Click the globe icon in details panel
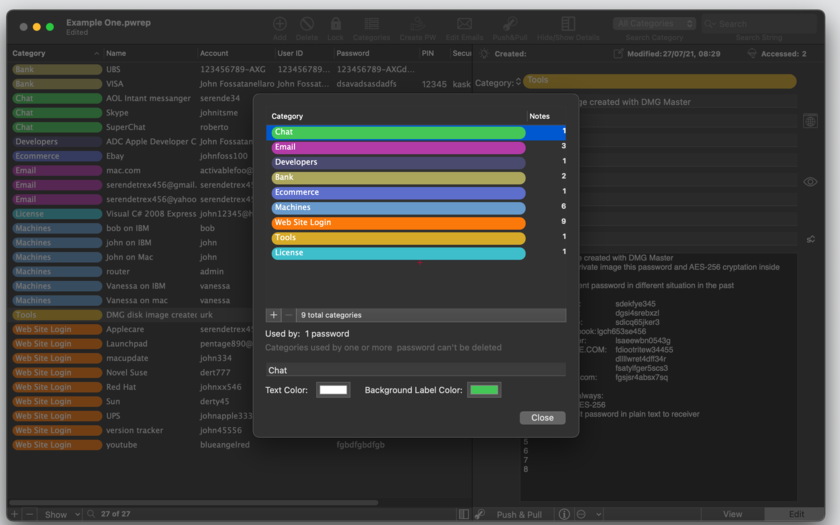840x525 pixels. 810,122
